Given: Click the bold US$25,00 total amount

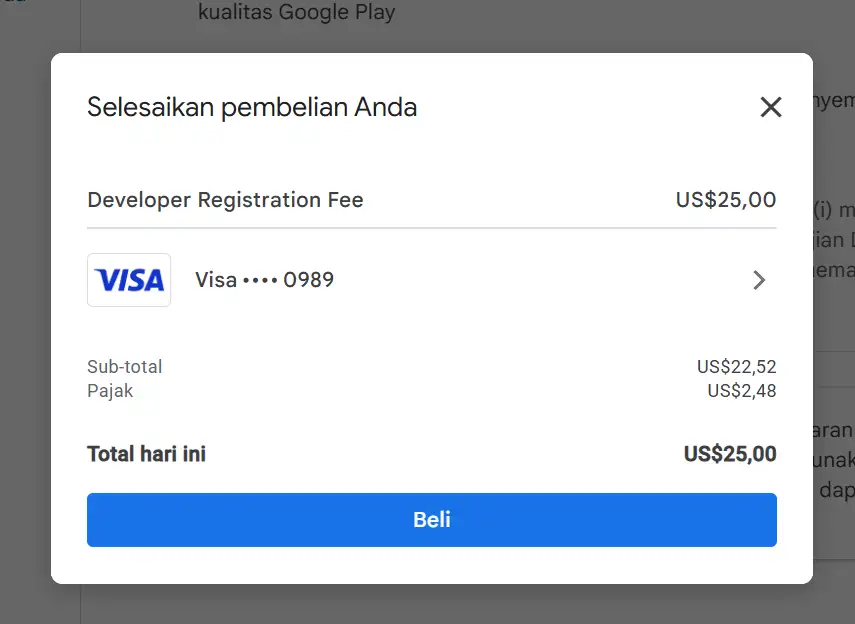Looking at the screenshot, I should click(x=729, y=454).
